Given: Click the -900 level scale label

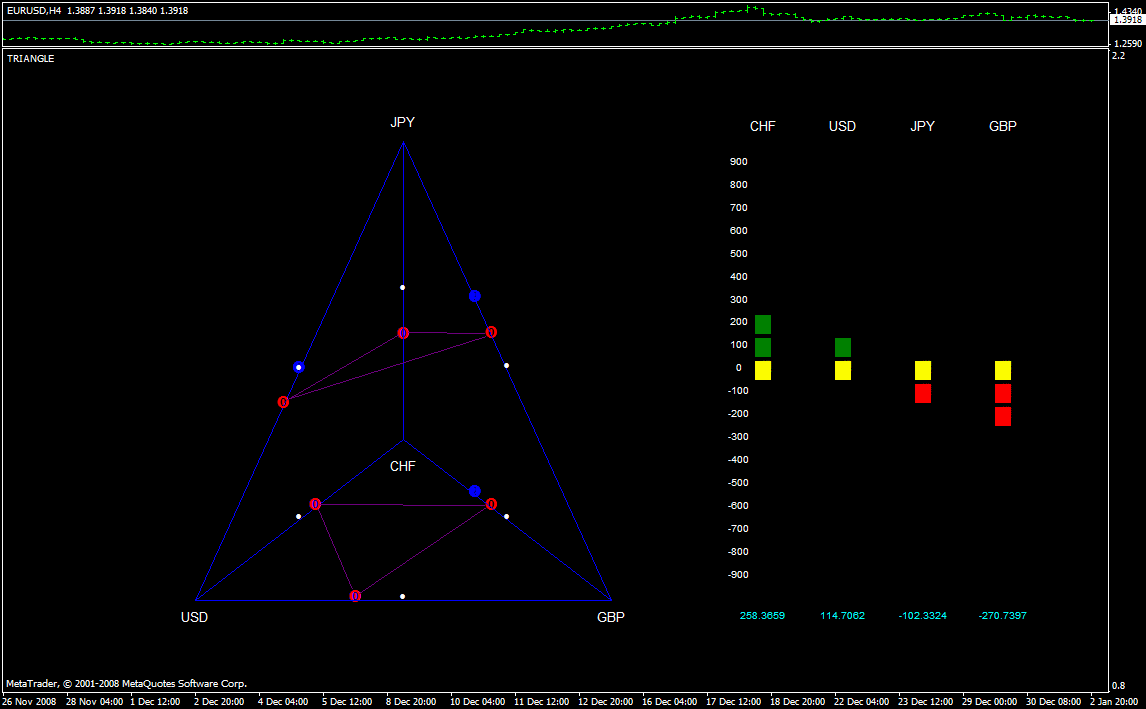Looking at the screenshot, I should point(738,575).
